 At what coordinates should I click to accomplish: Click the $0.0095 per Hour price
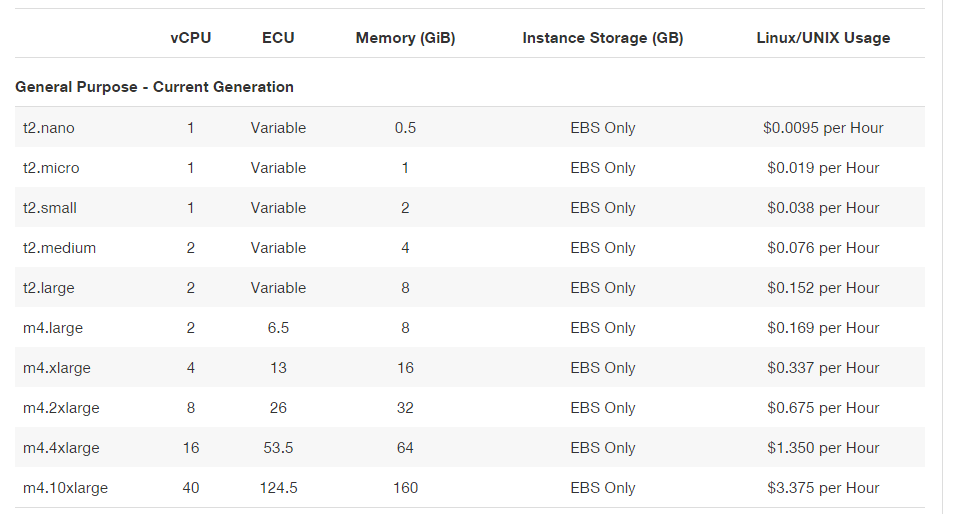pyautogui.click(x=823, y=128)
